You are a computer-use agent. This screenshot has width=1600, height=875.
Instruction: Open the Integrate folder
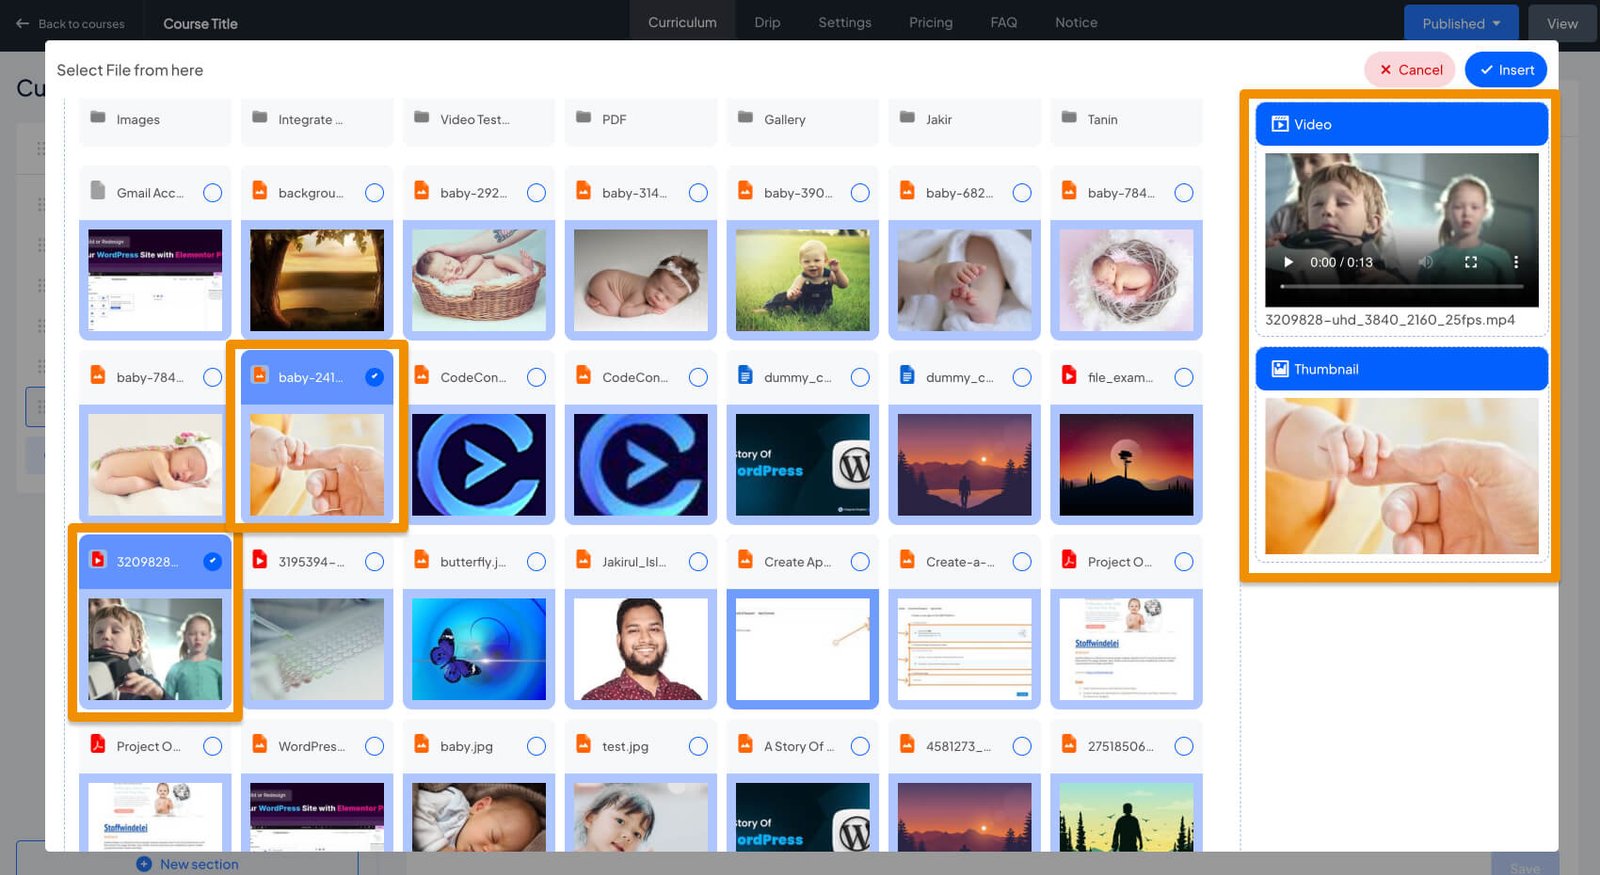317,119
